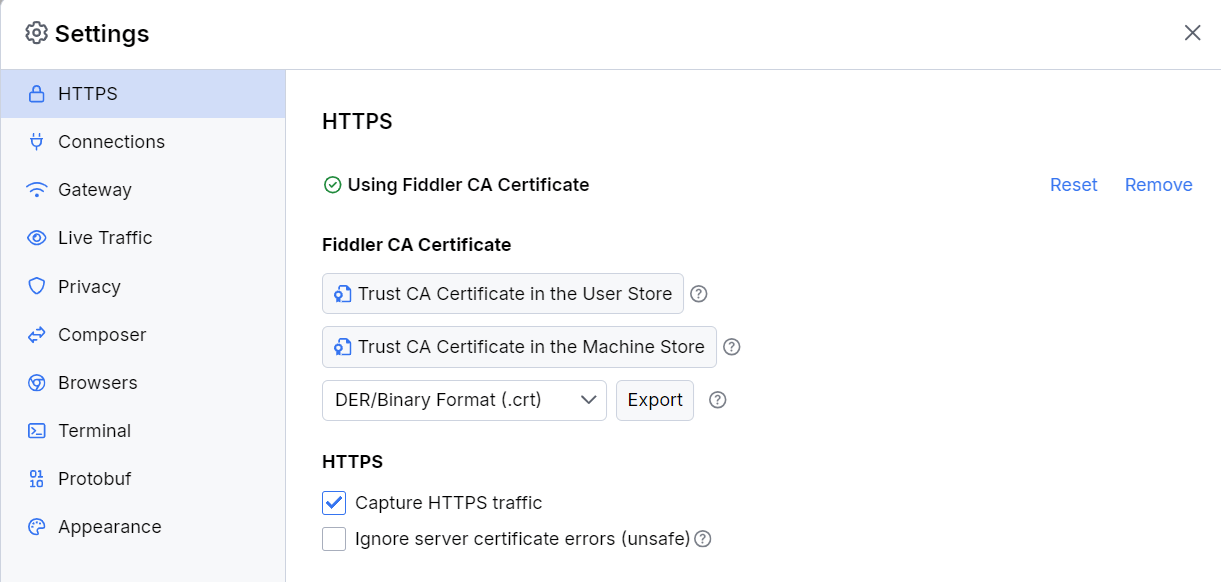1221x582 pixels.
Task: Select the Appearance palette icon
Action: coord(37,526)
